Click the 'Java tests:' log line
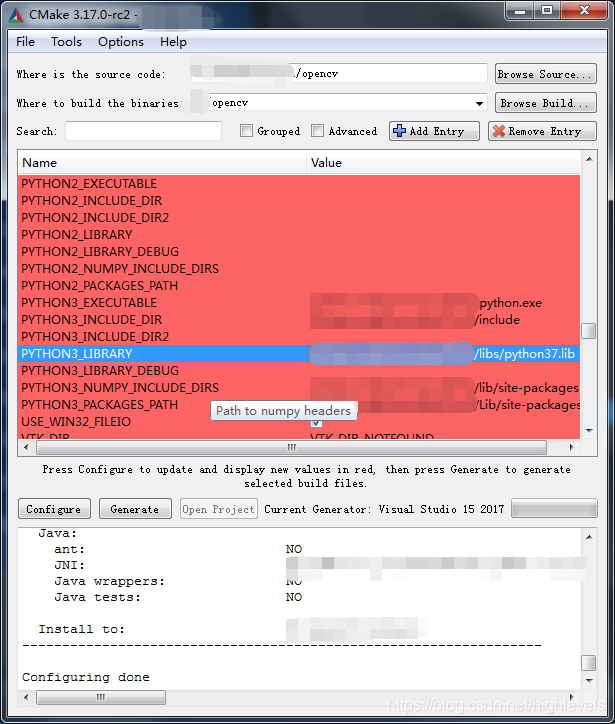 click(x=98, y=597)
